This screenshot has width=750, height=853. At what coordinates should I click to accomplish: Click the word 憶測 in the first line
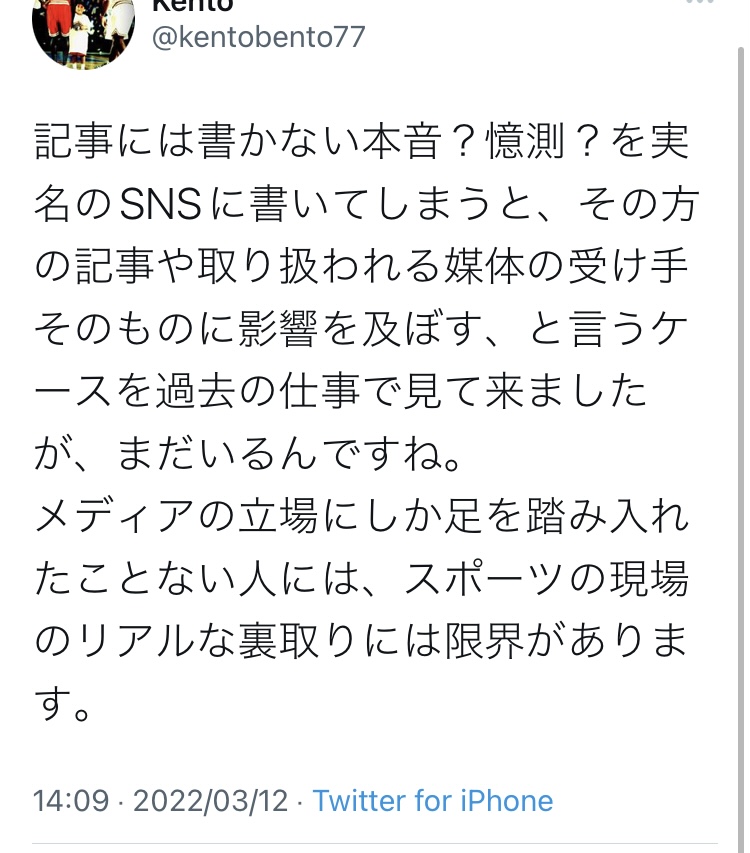click(525, 141)
